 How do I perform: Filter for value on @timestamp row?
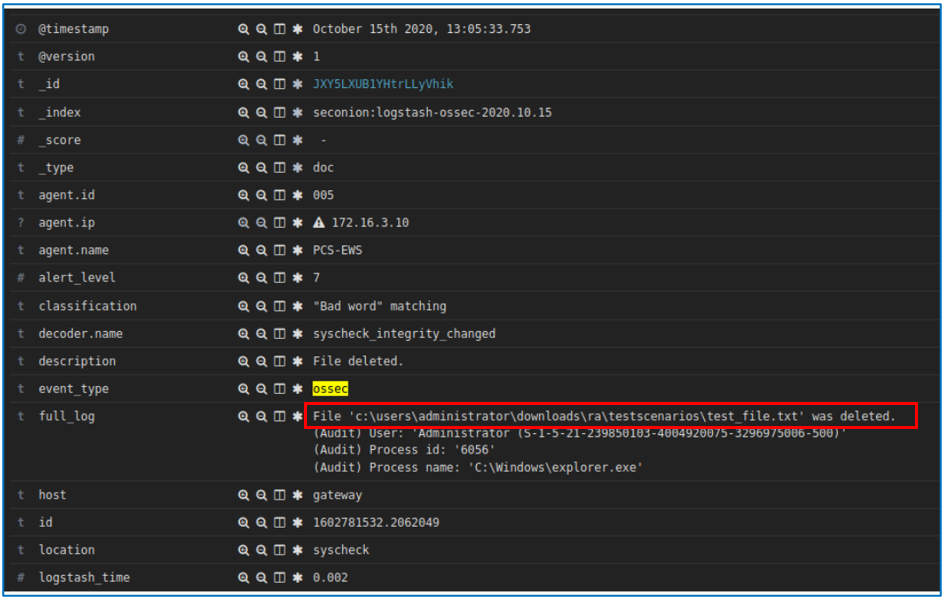243,29
